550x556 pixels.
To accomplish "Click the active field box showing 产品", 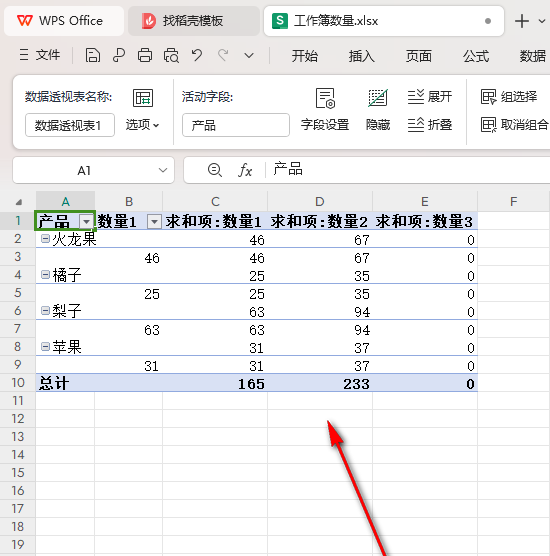I will (x=236, y=125).
